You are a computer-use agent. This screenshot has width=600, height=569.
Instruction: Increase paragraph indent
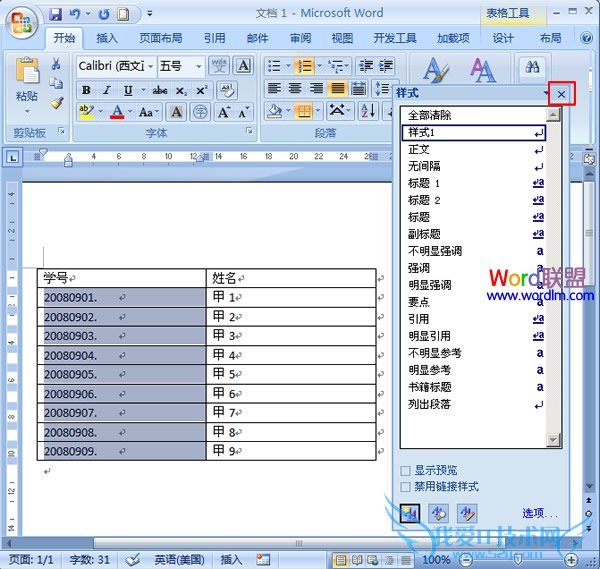click(x=386, y=66)
